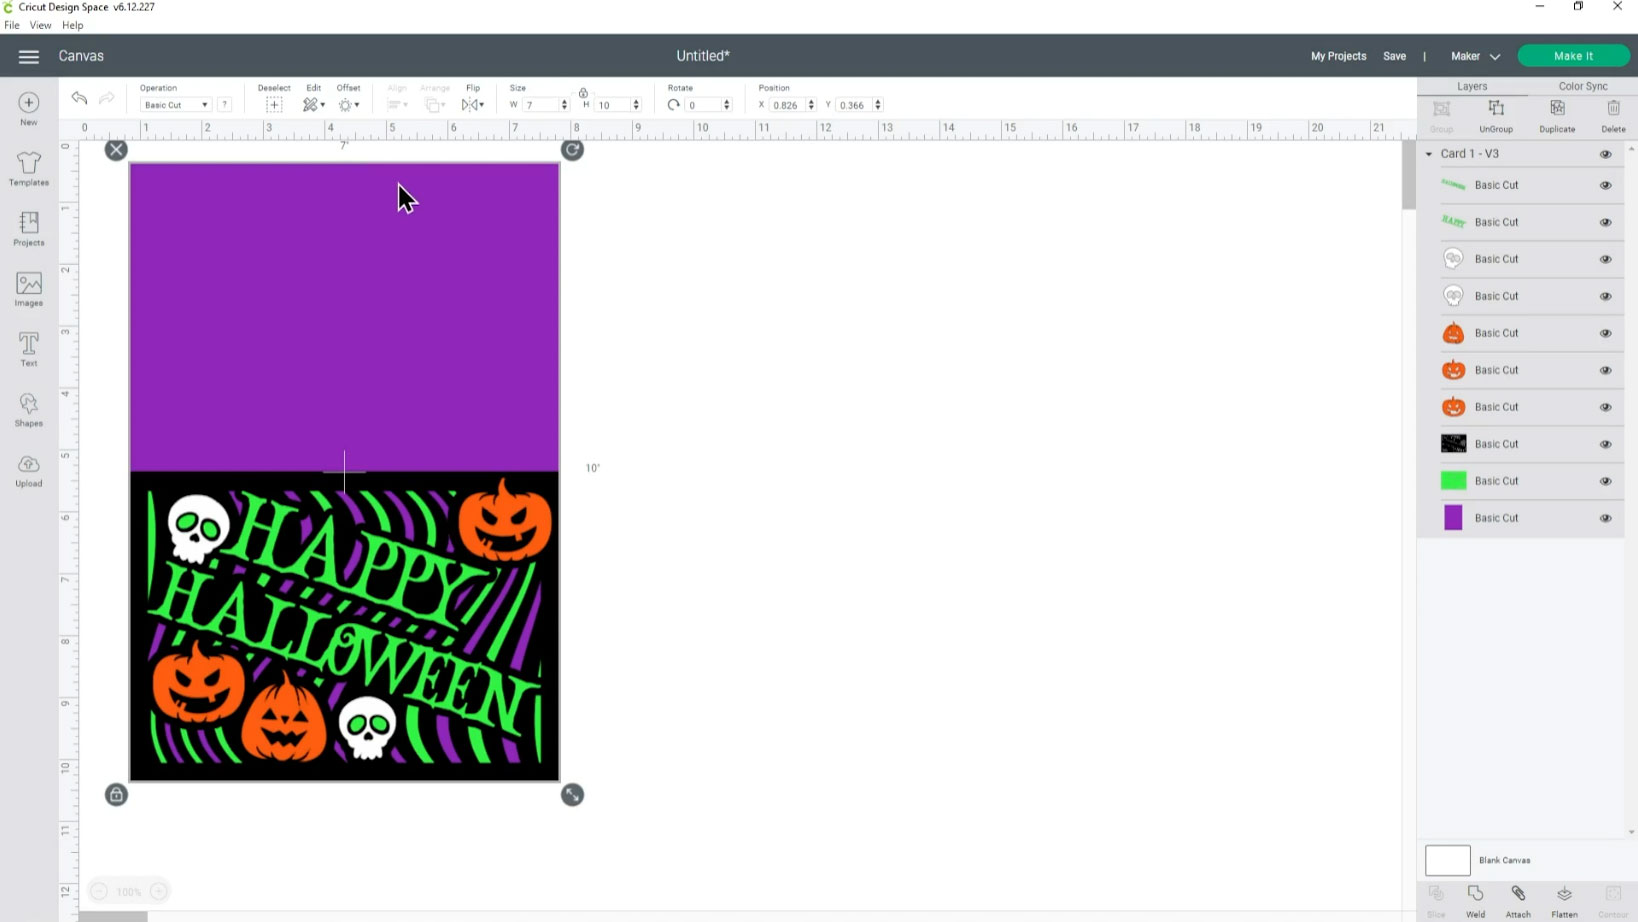Collapse the Card 1 - V3 layer group
Image resolution: width=1638 pixels, height=922 pixels.
pyautogui.click(x=1430, y=153)
